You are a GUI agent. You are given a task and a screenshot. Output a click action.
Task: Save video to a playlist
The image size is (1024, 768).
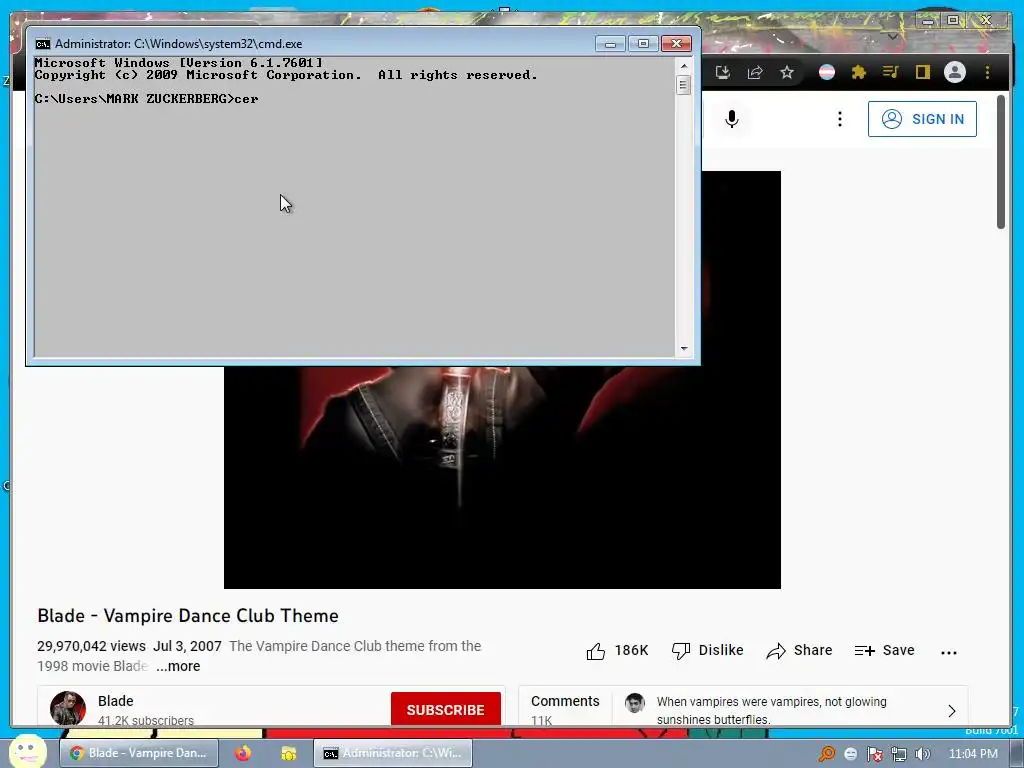point(884,650)
